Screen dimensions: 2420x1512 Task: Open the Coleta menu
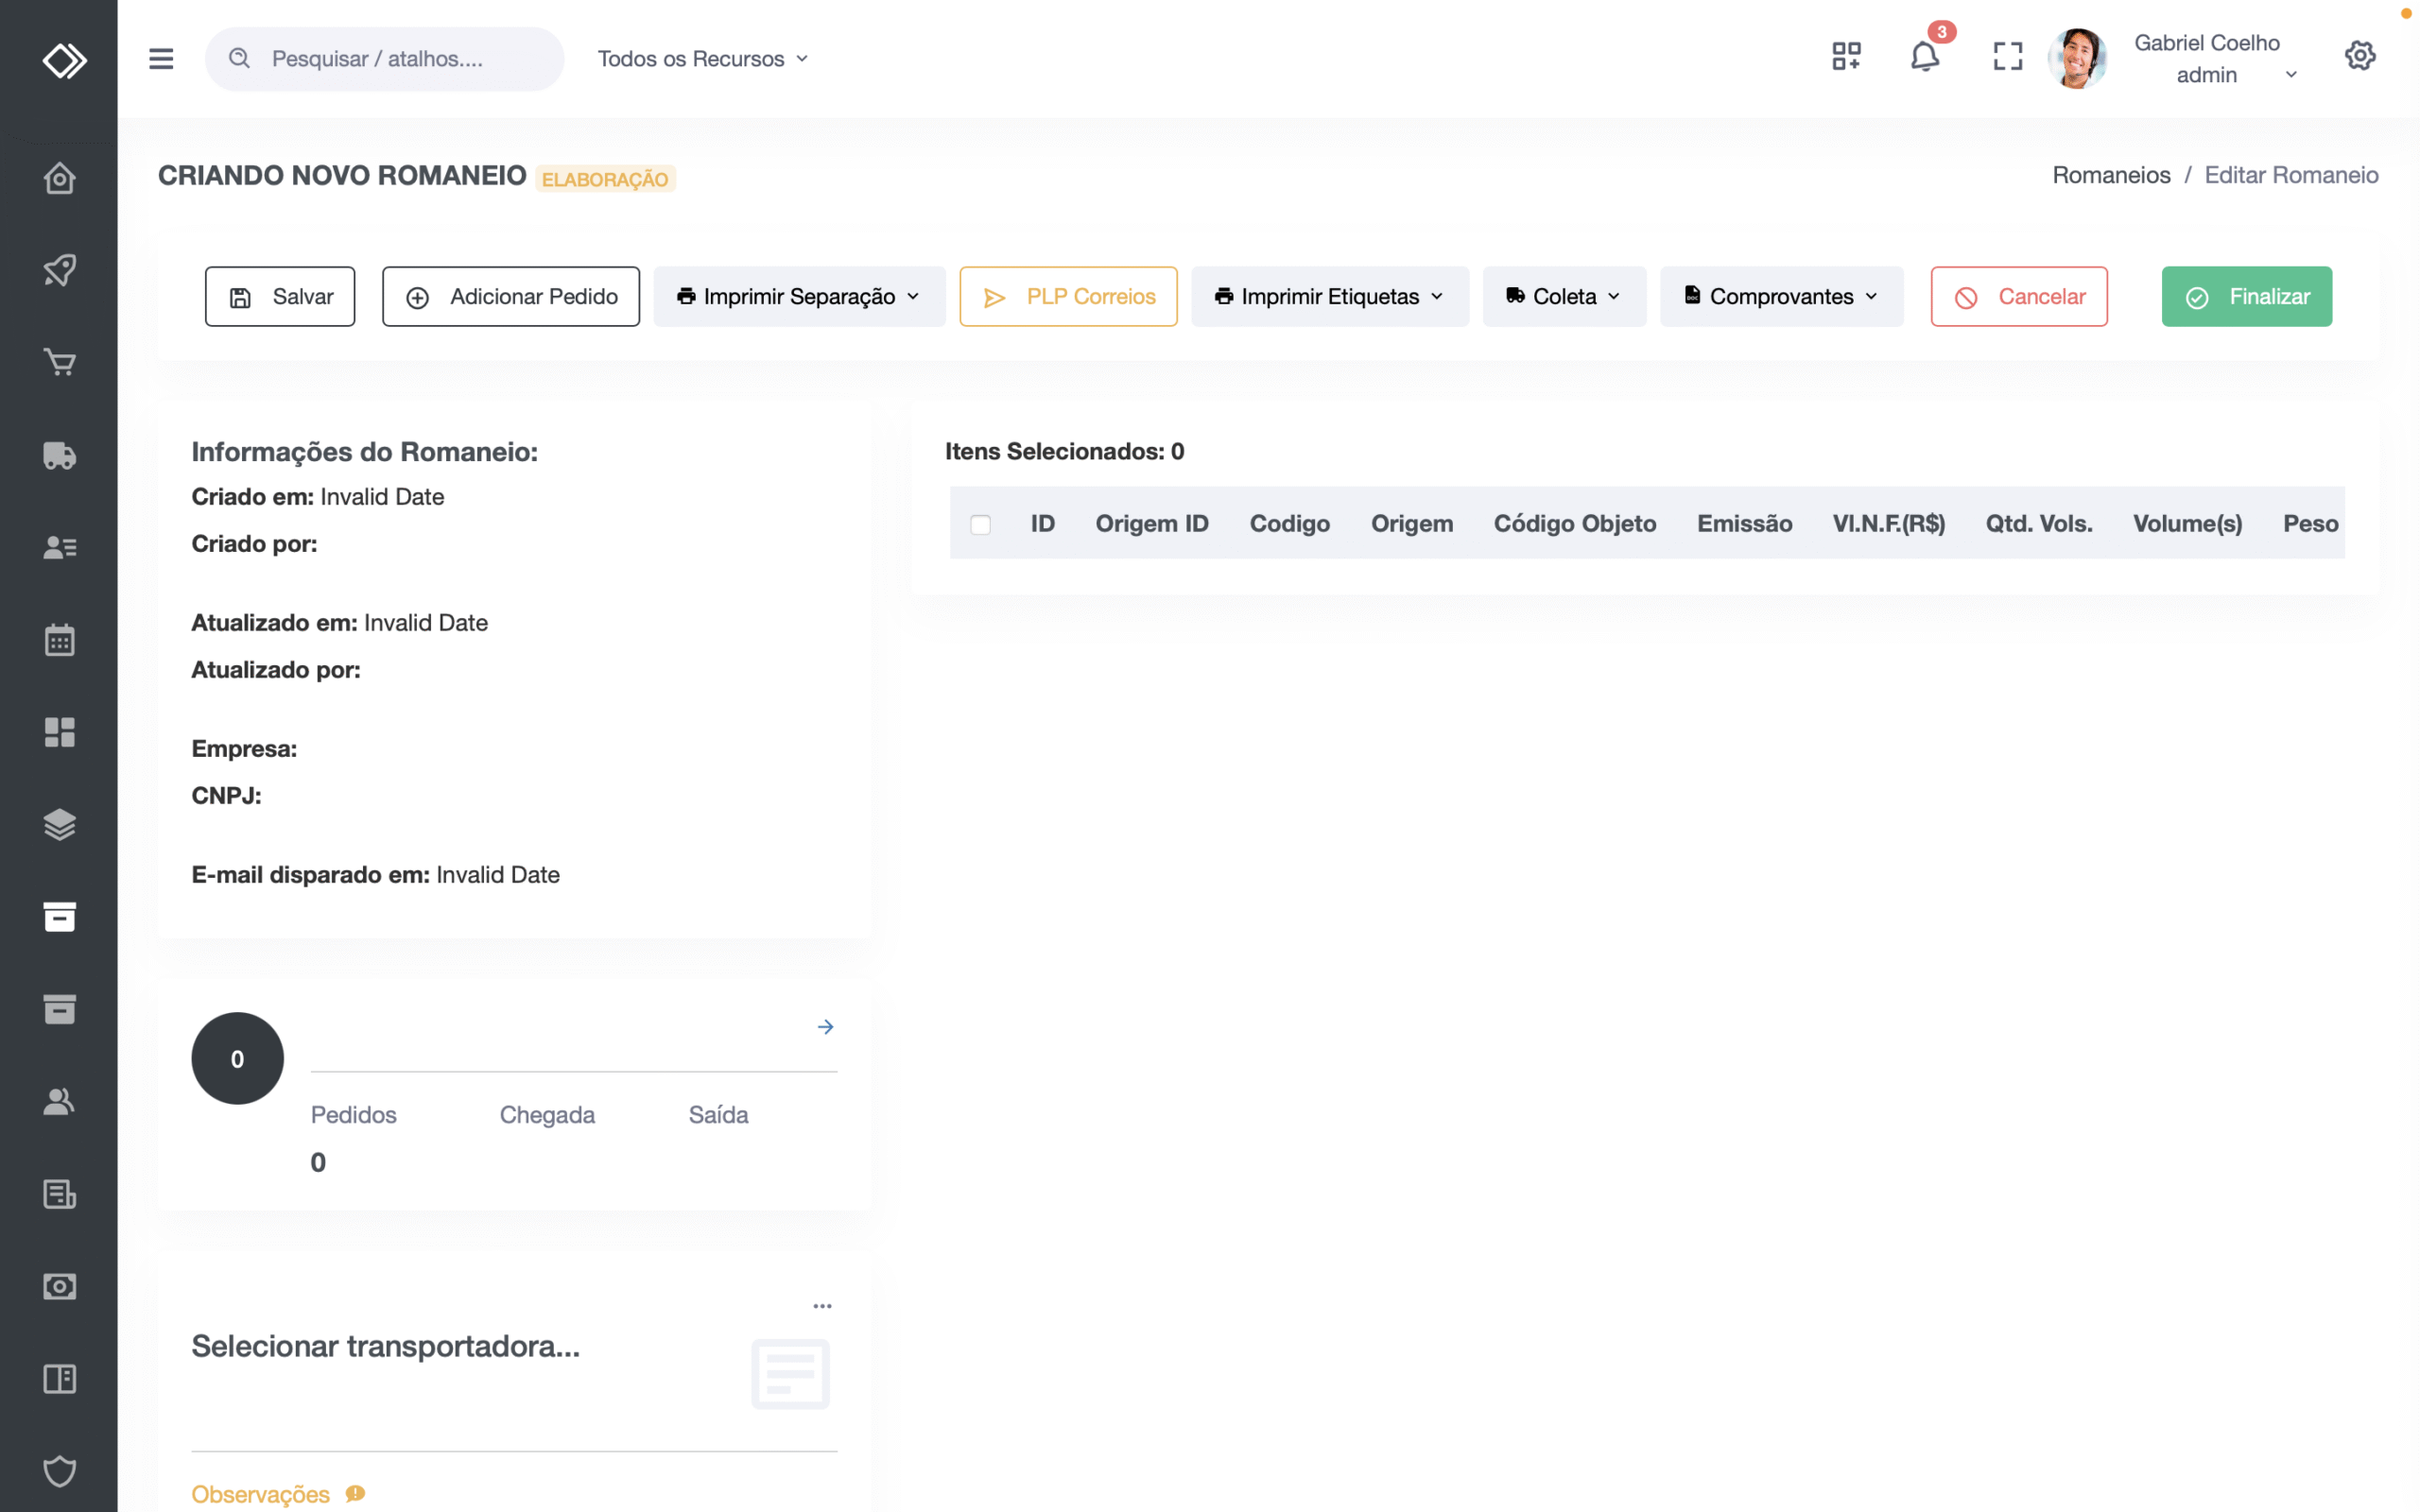click(x=1563, y=296)
